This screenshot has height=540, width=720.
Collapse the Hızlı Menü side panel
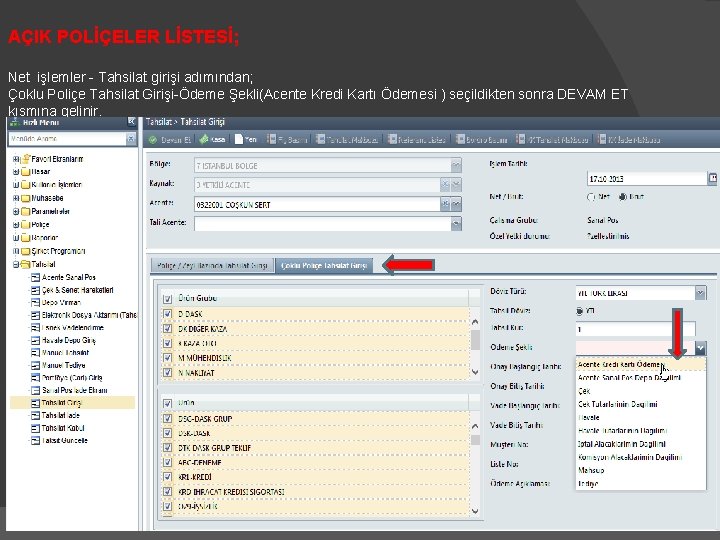tap(131, 122)
